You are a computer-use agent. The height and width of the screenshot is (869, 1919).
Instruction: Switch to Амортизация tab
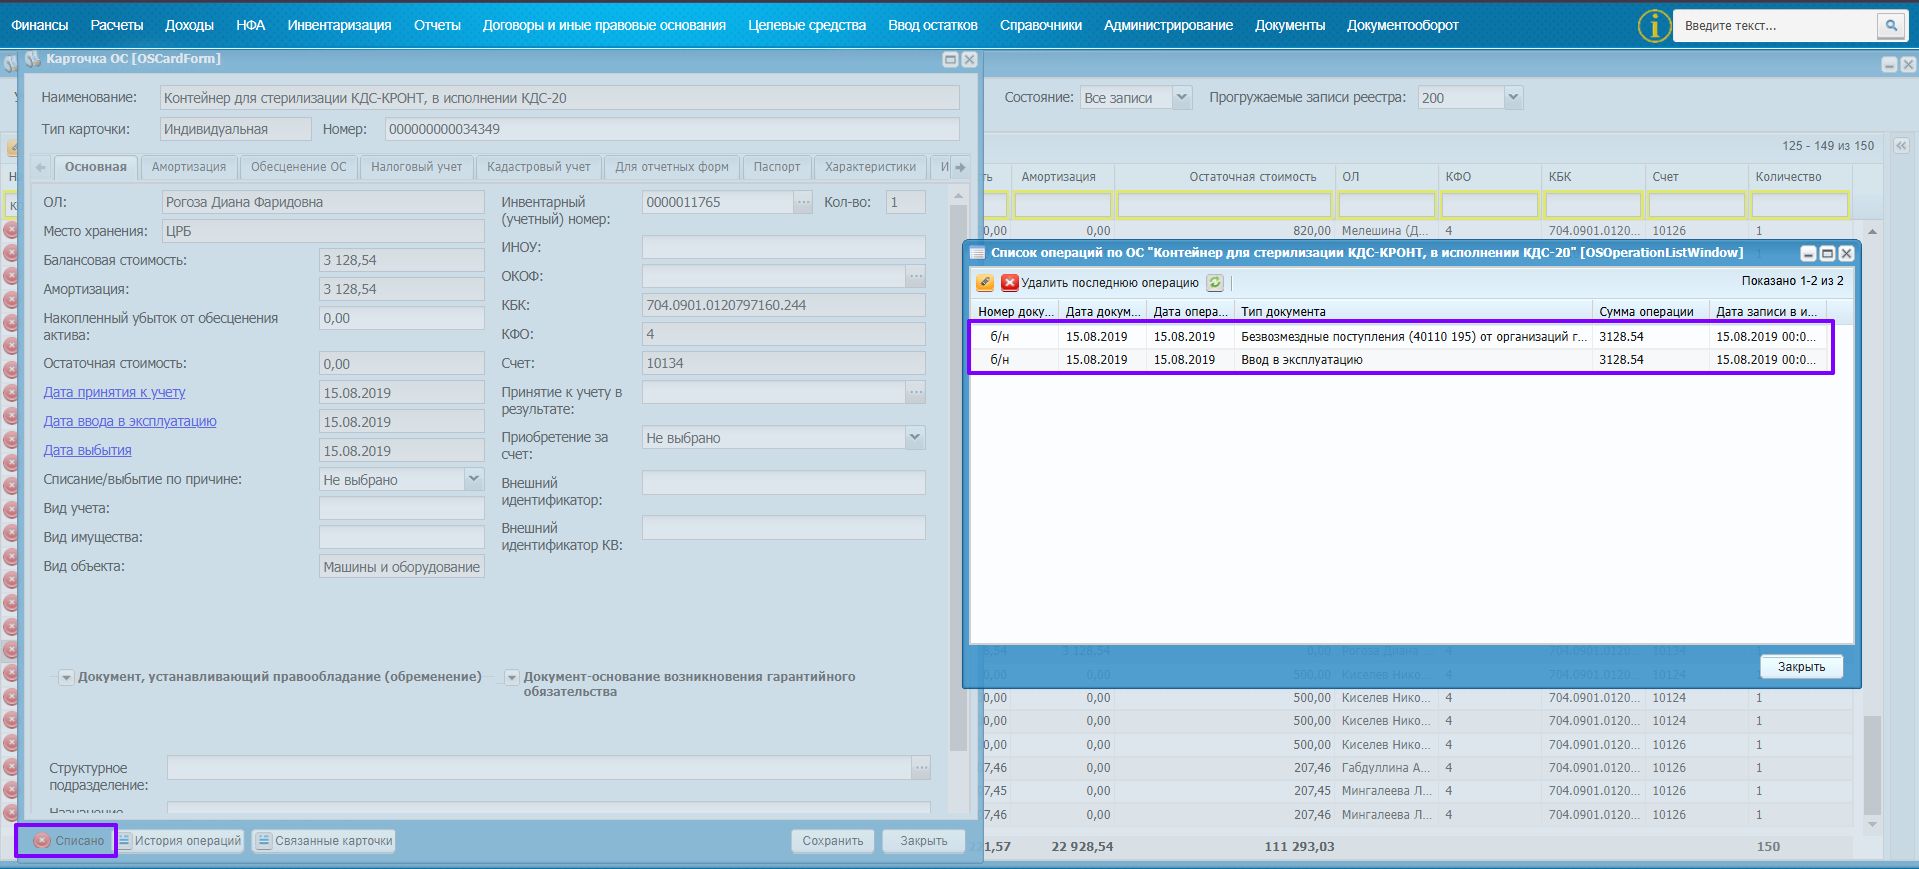[x=189, y=167]
